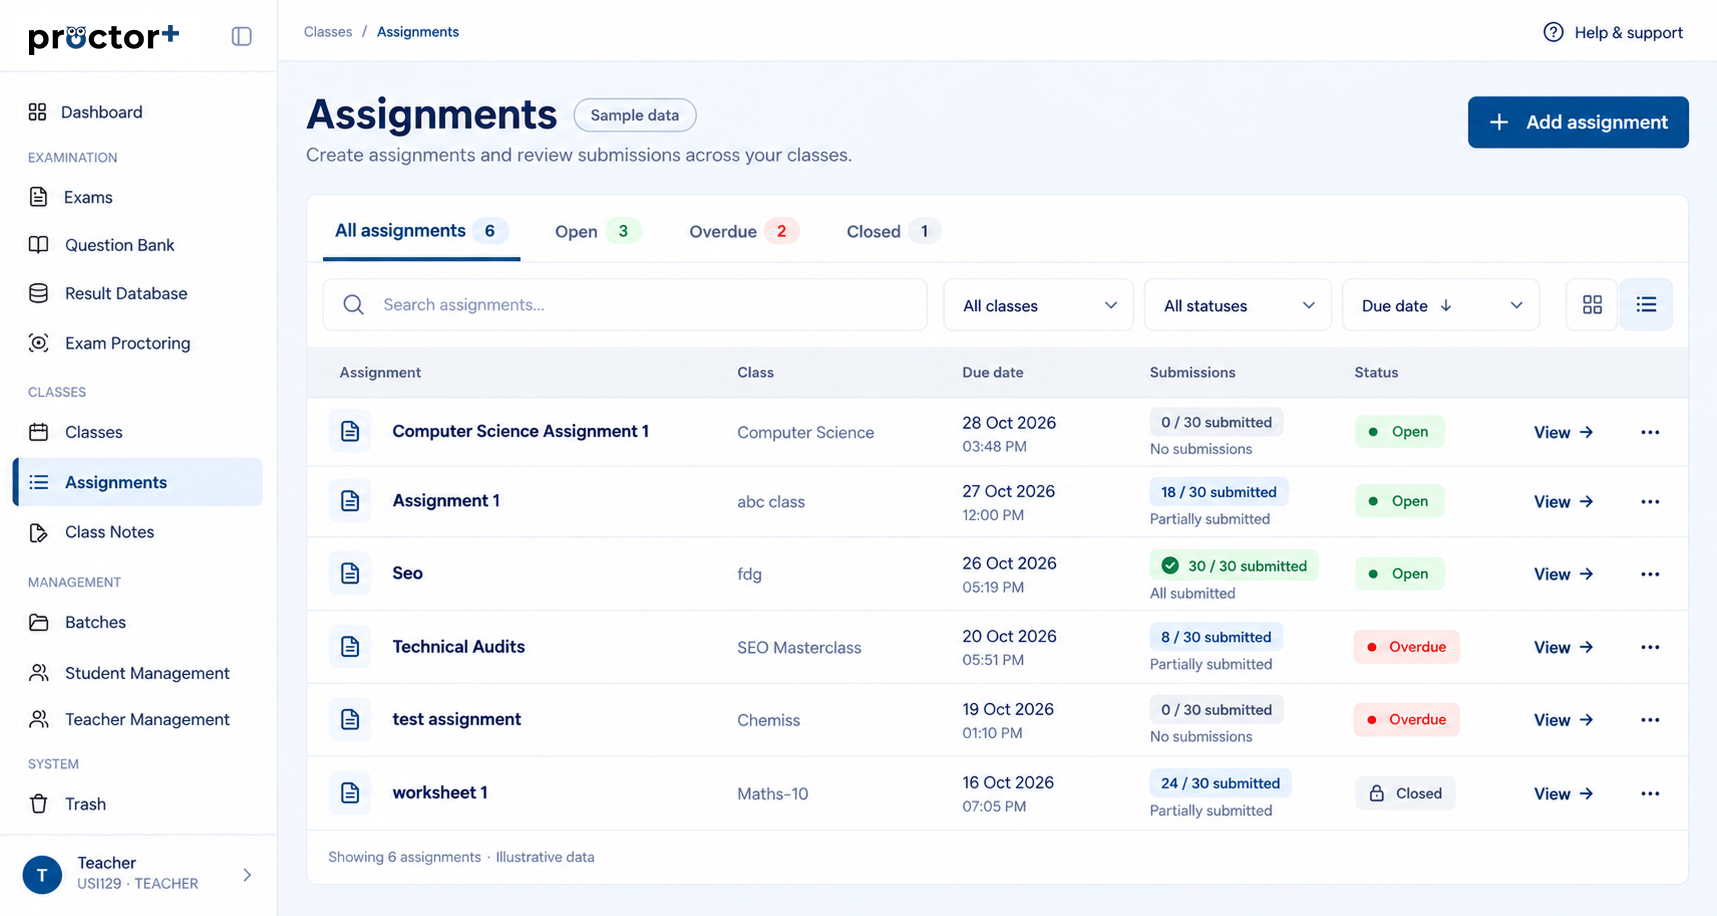1717x916 pixels.
Task: Open the Due date sort dropdown
Action: point(1440,305)
